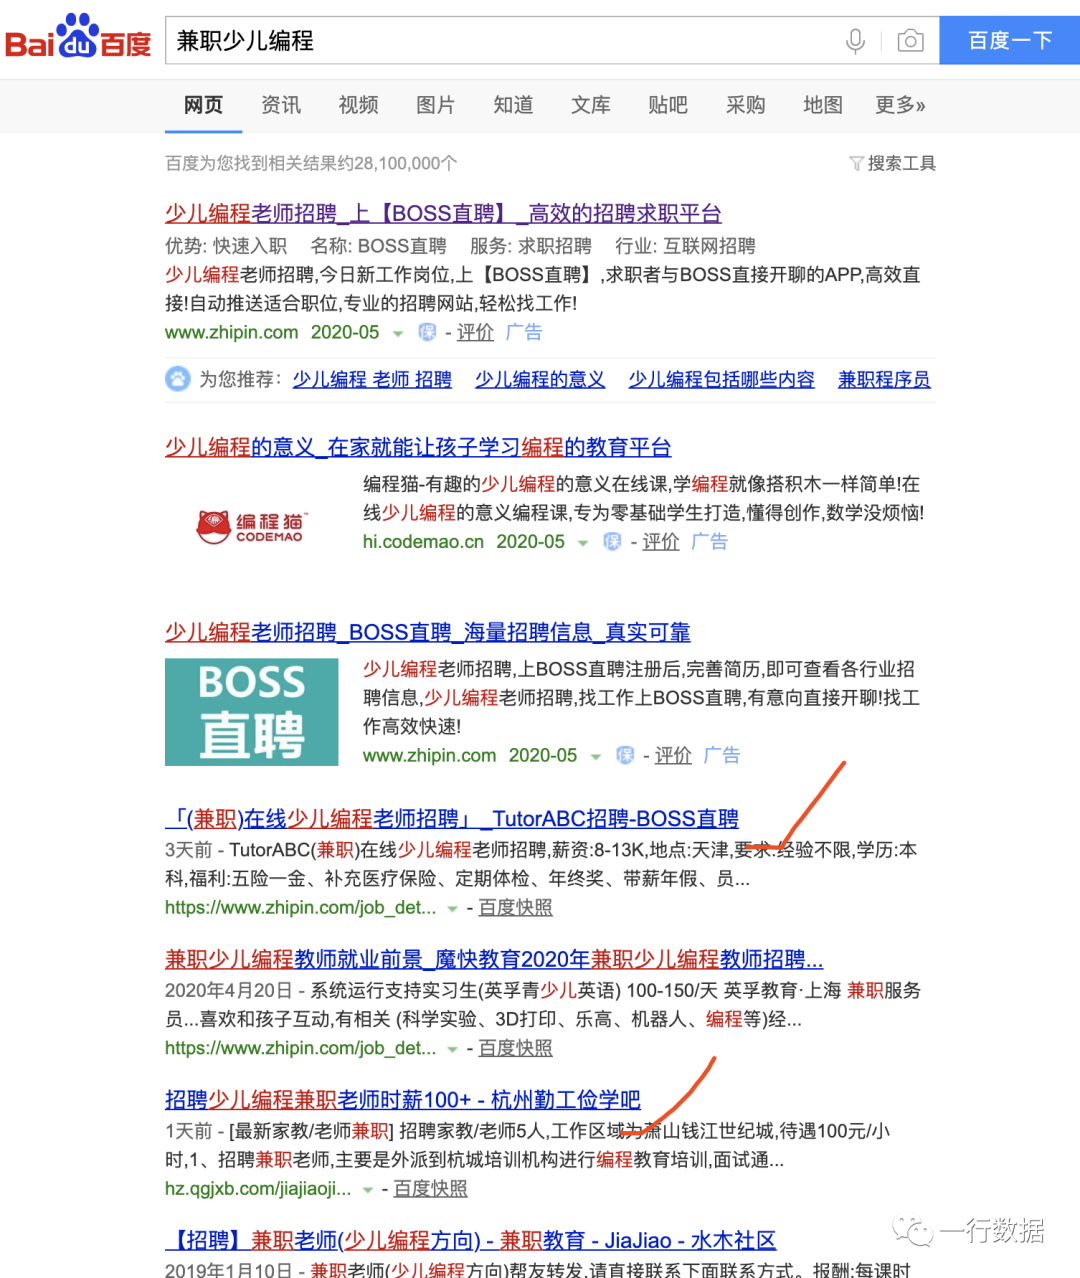Screen dimensions: 1080x1278
Task: Expand dropdown arrow on 魔快教育 result URL
Action: point(452,1050)
